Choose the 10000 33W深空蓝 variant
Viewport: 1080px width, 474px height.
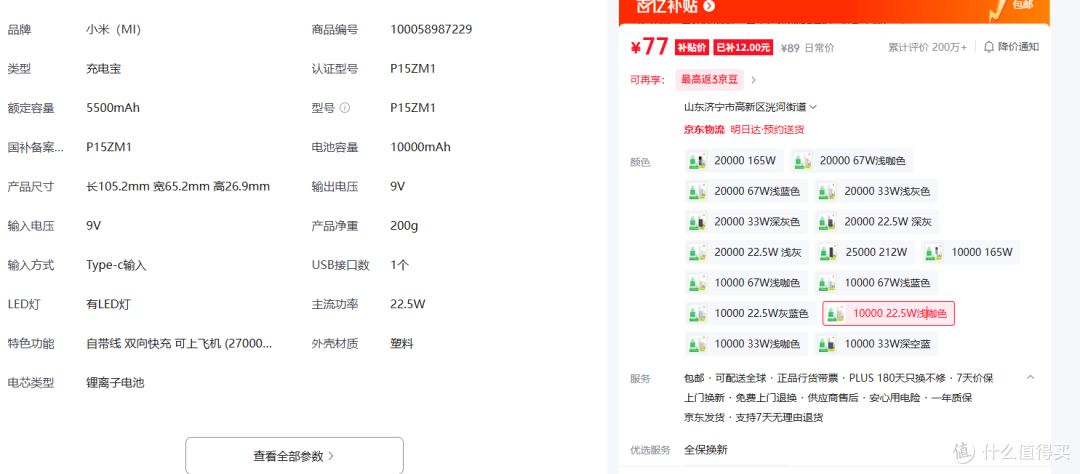tap(877, 344)
